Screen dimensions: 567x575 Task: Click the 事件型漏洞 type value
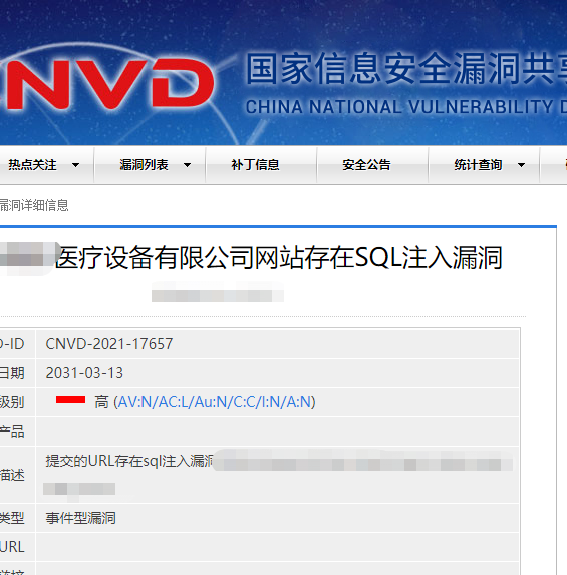click(80, 519)
